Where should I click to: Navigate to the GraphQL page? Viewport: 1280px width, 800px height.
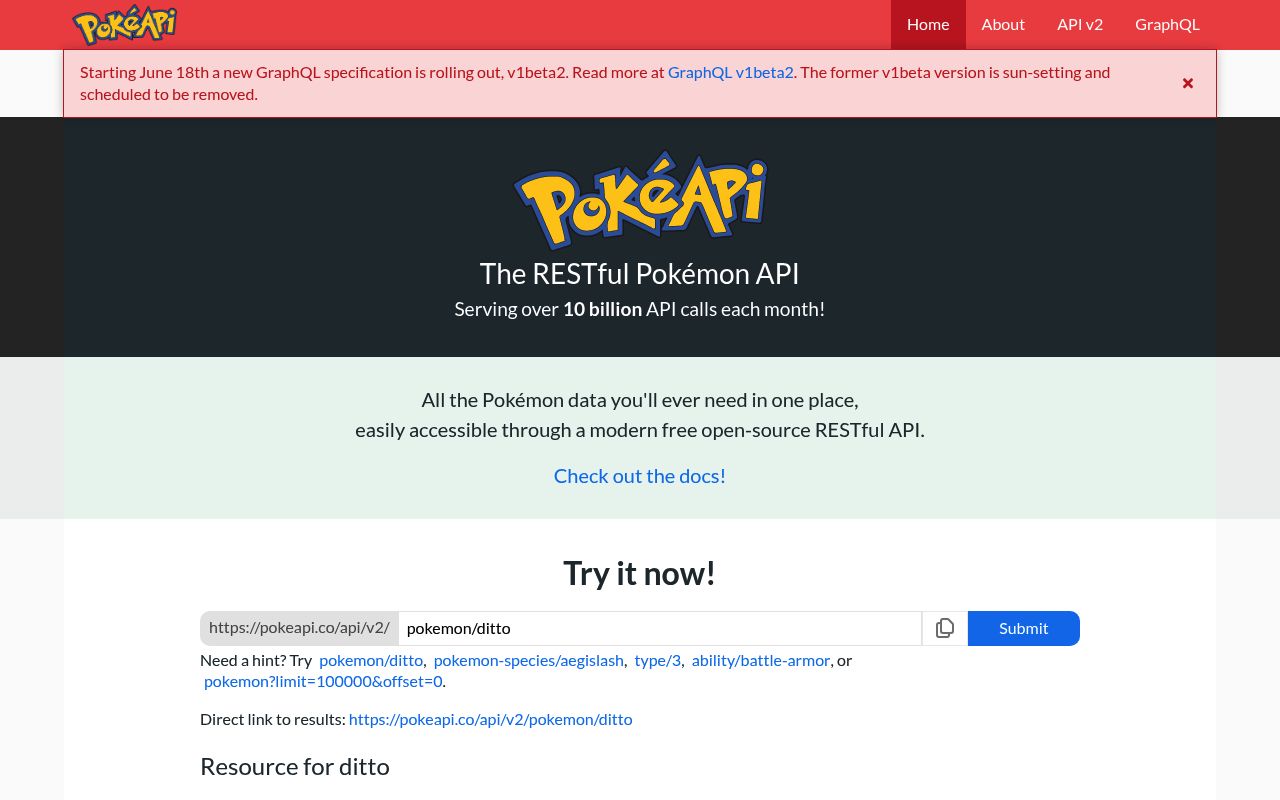pos(1166,25)
